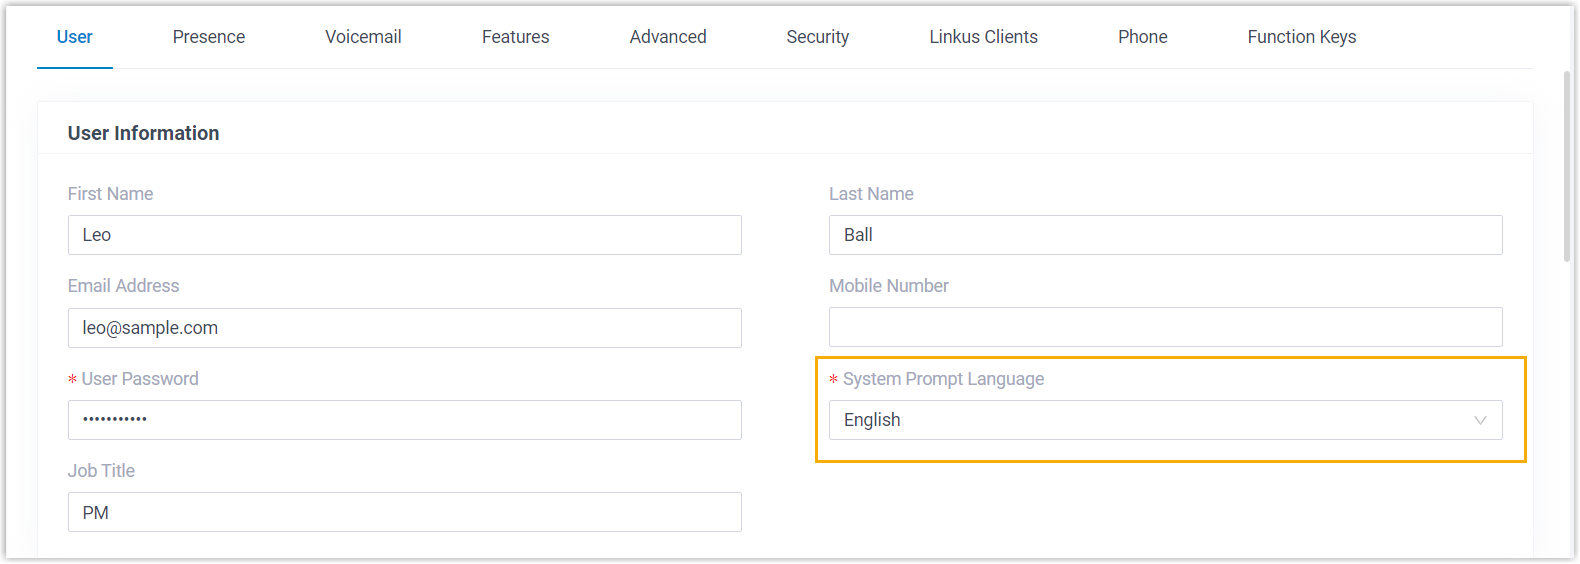Focus the User Password field
The width and height of the screenshot is (1580, 564).
click(404, 420)
